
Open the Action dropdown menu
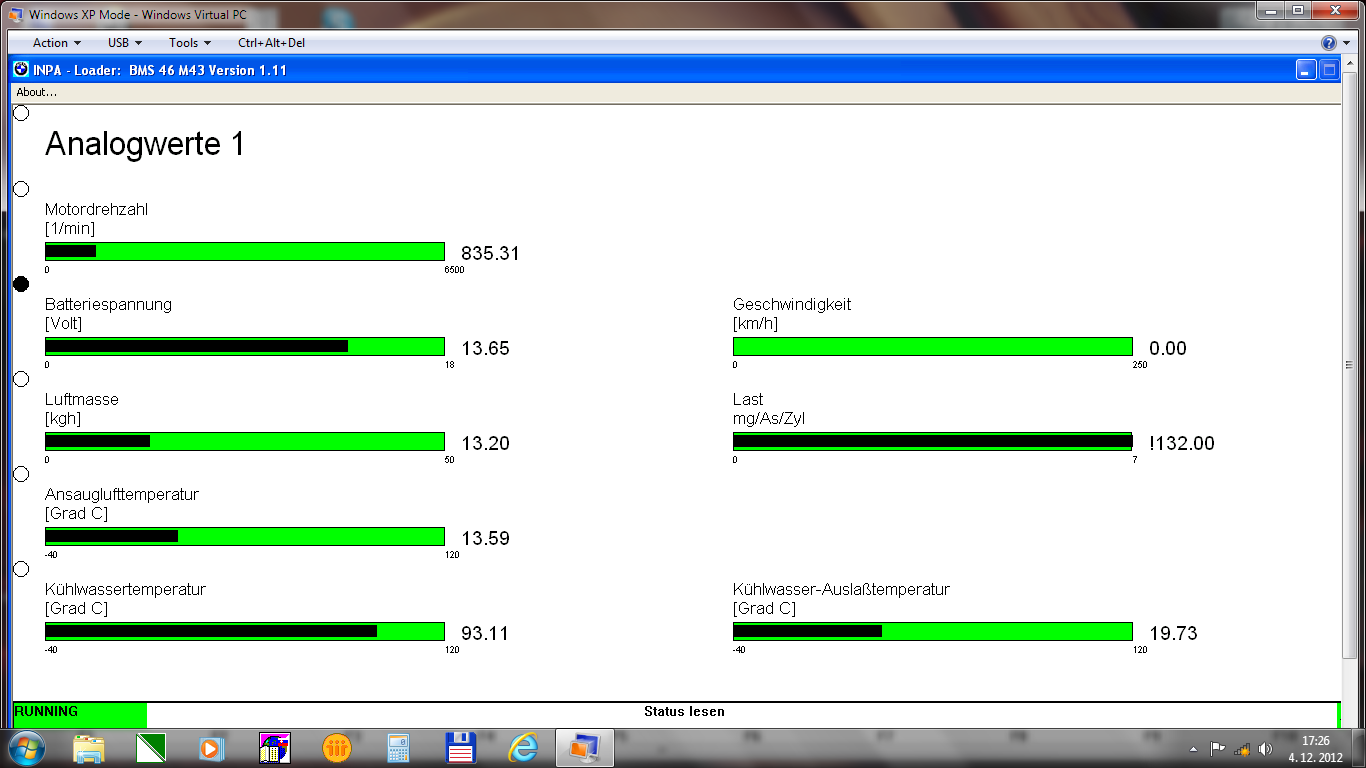[x=56, y=43]
